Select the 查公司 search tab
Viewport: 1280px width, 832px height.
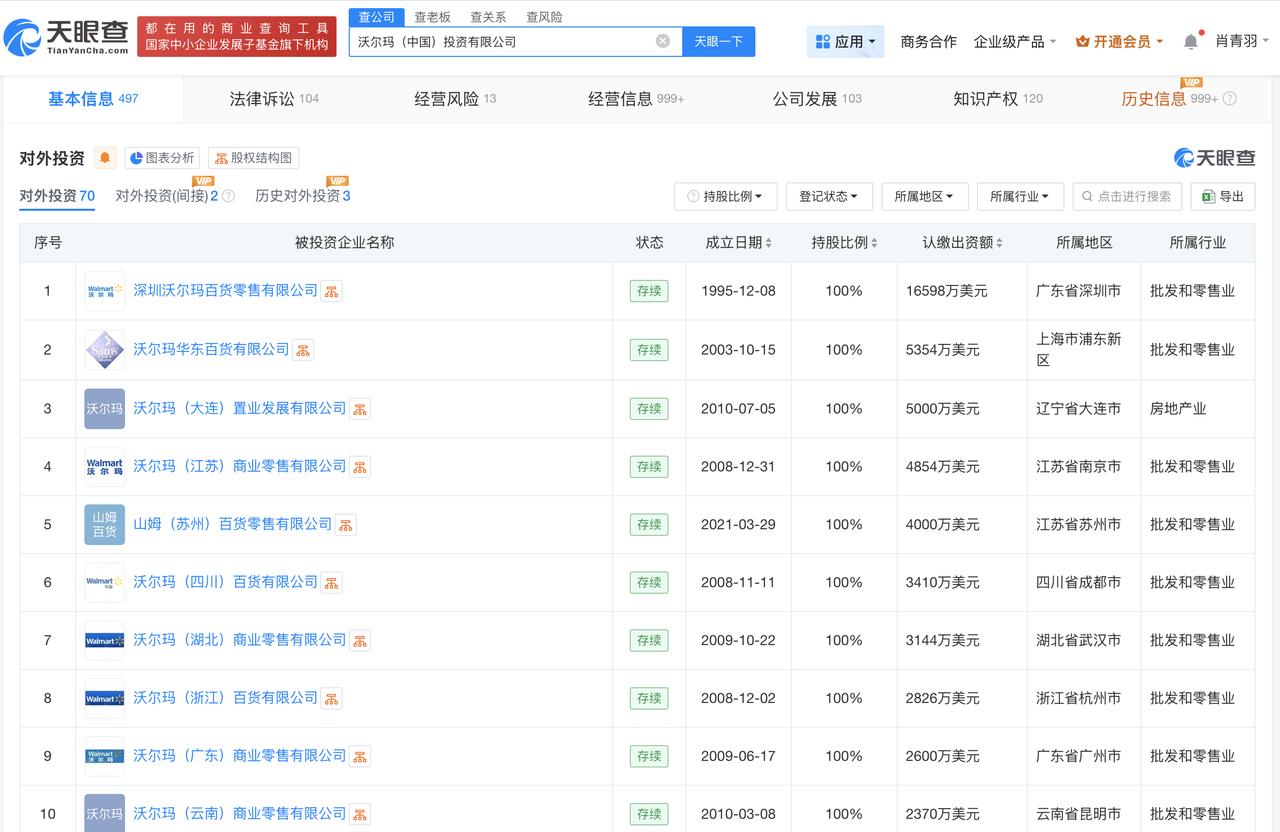(377, 17)
